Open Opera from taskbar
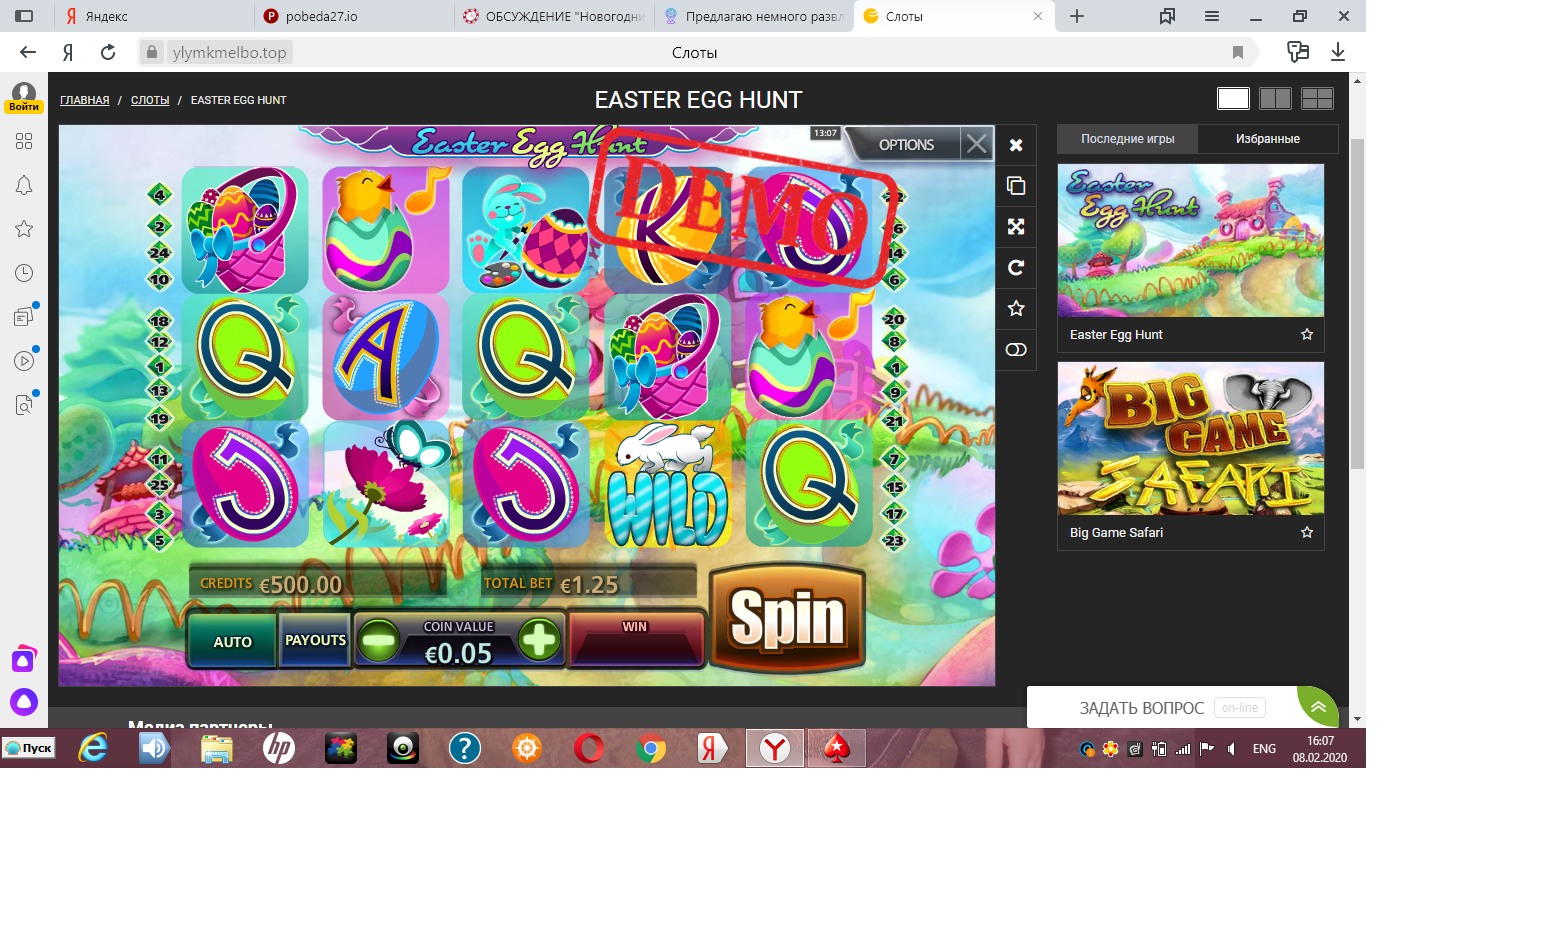The height and width of the screenshot is (930, 1554). coord(589,748)
